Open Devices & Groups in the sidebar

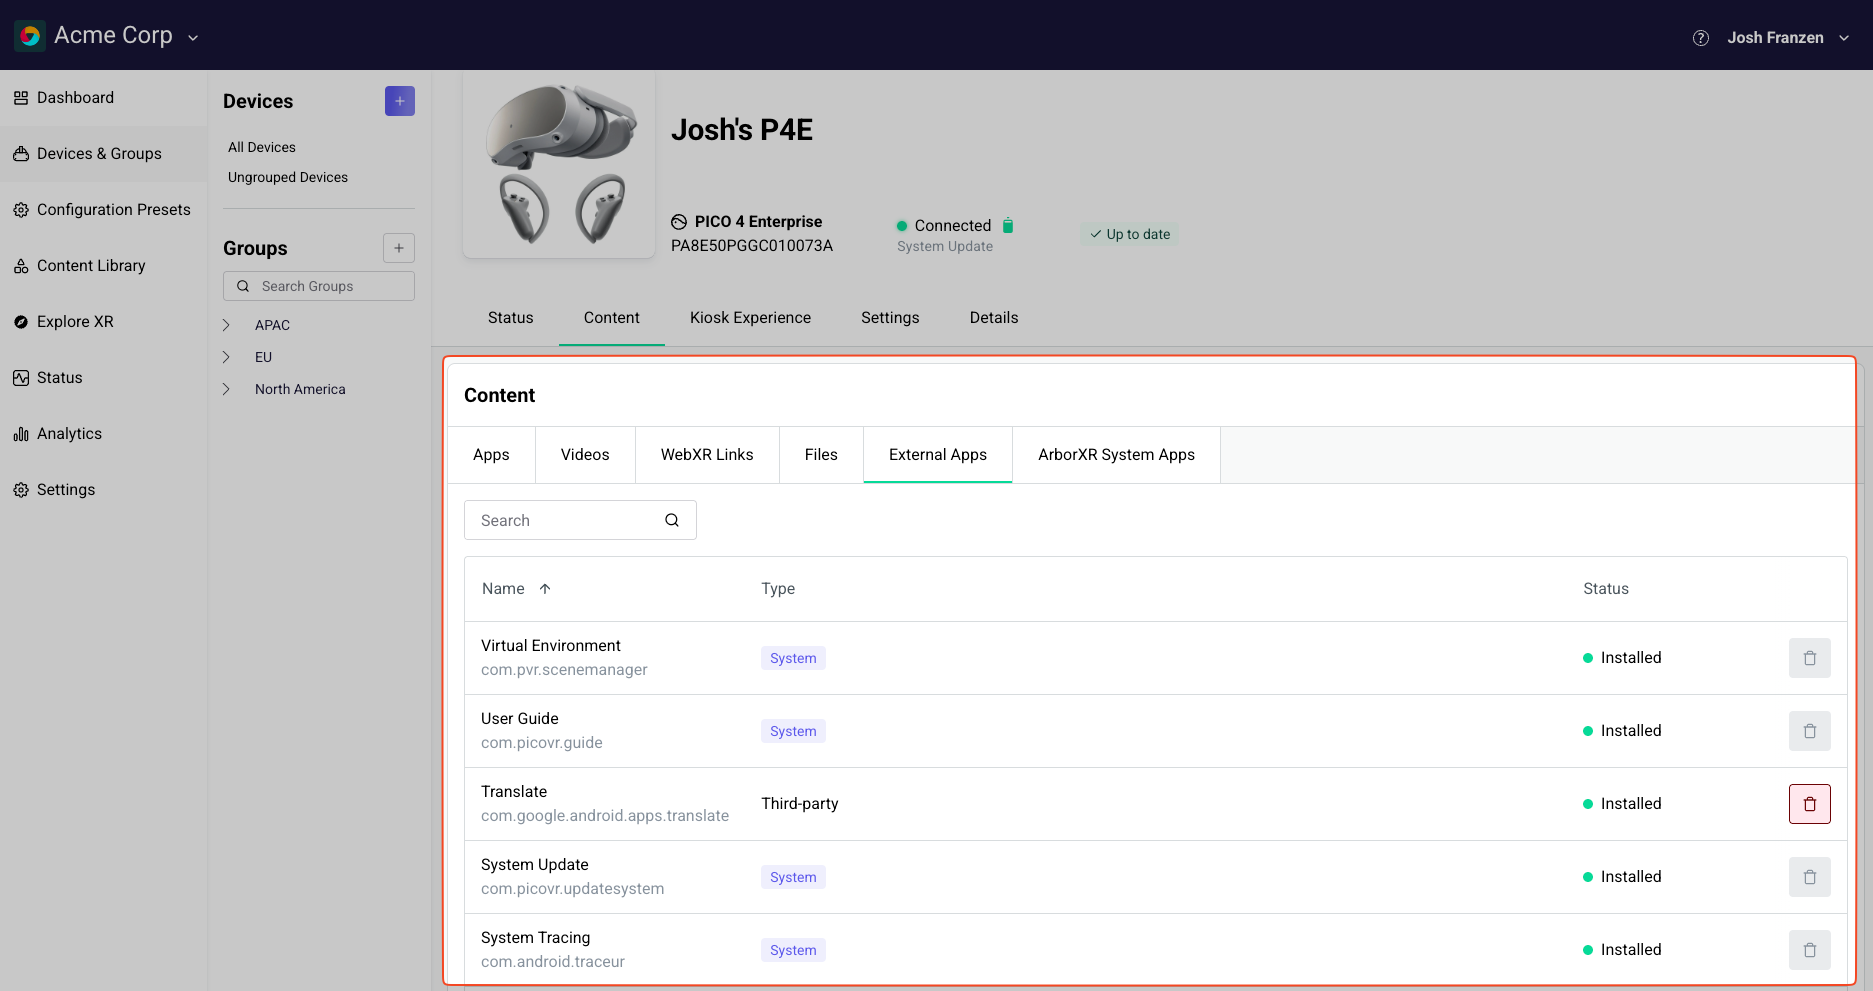[103, 154]
